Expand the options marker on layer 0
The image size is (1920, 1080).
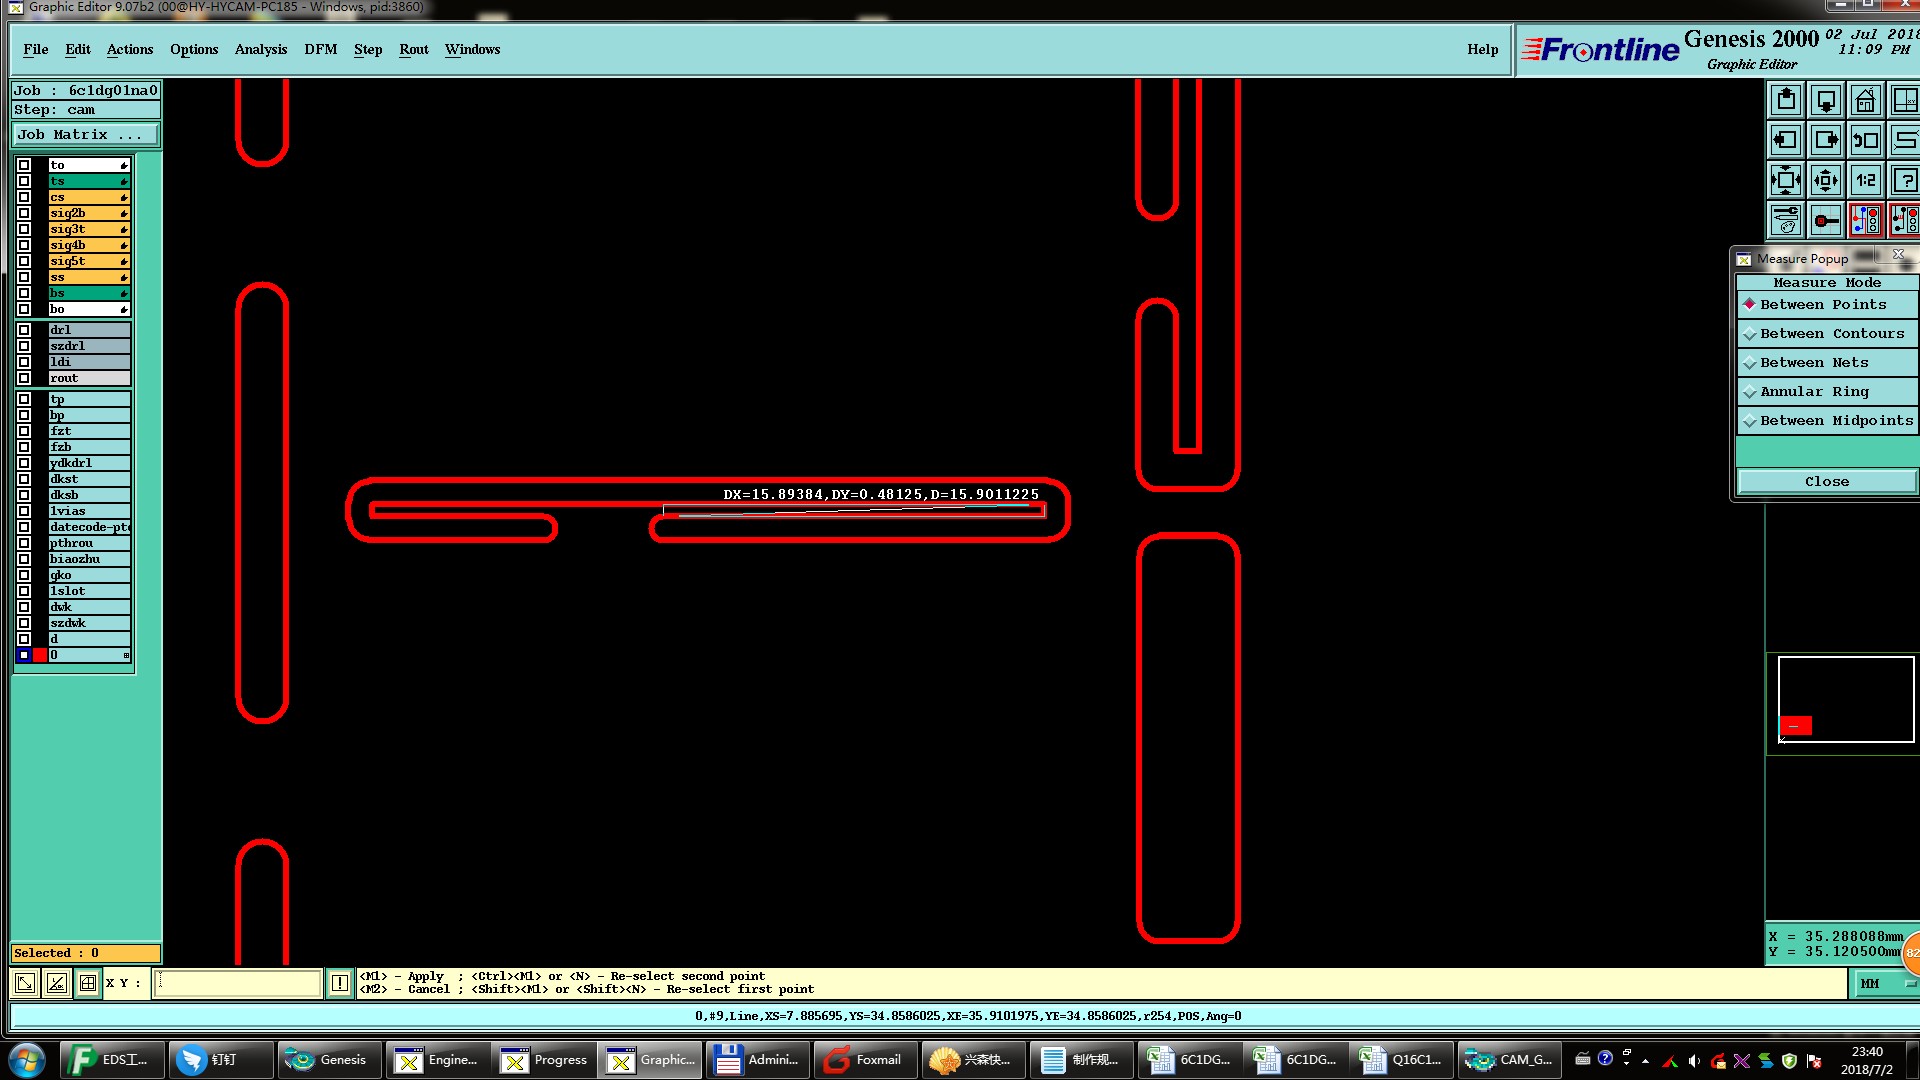coord(126,655)
